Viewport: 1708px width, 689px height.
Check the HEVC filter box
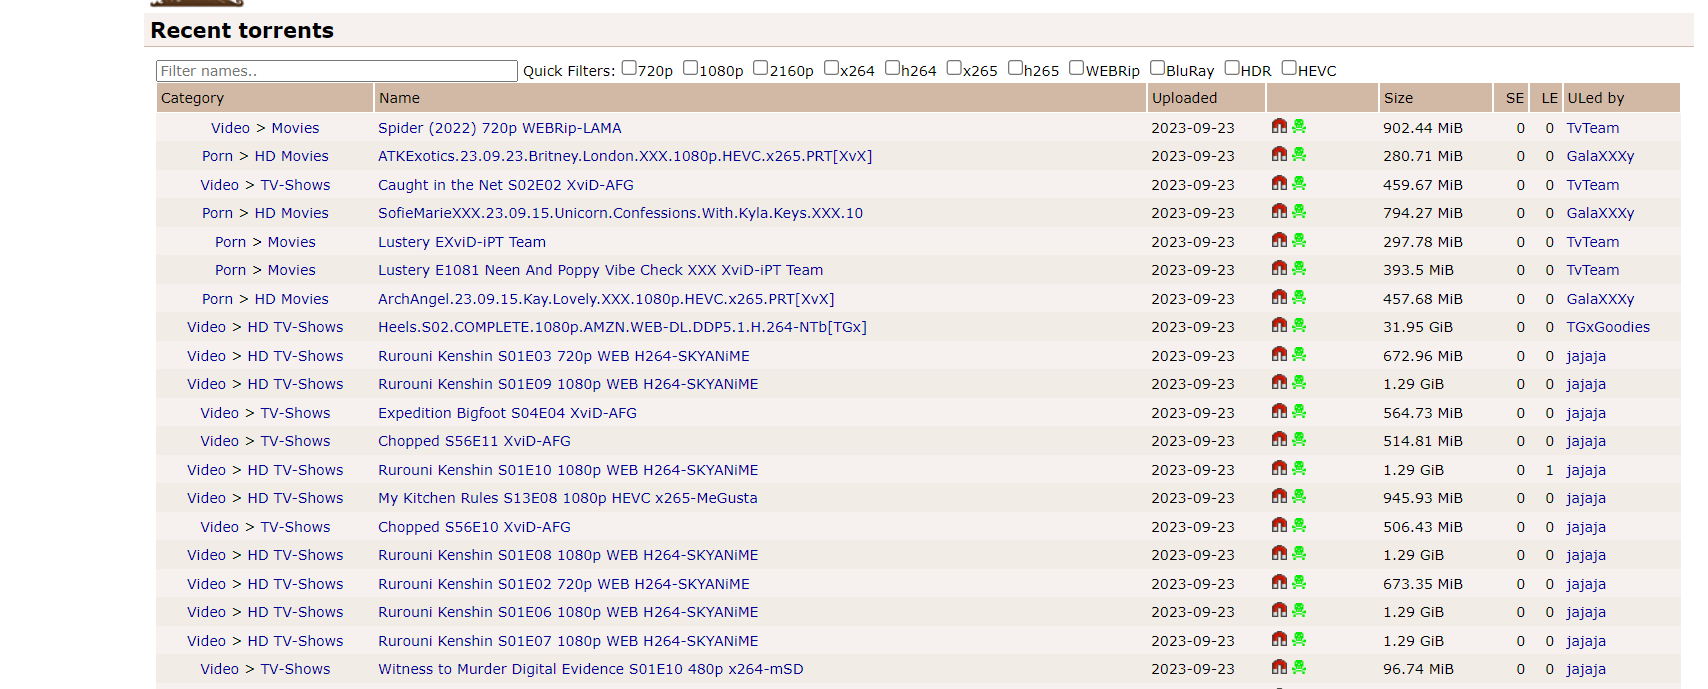[x=1289, y=68]
